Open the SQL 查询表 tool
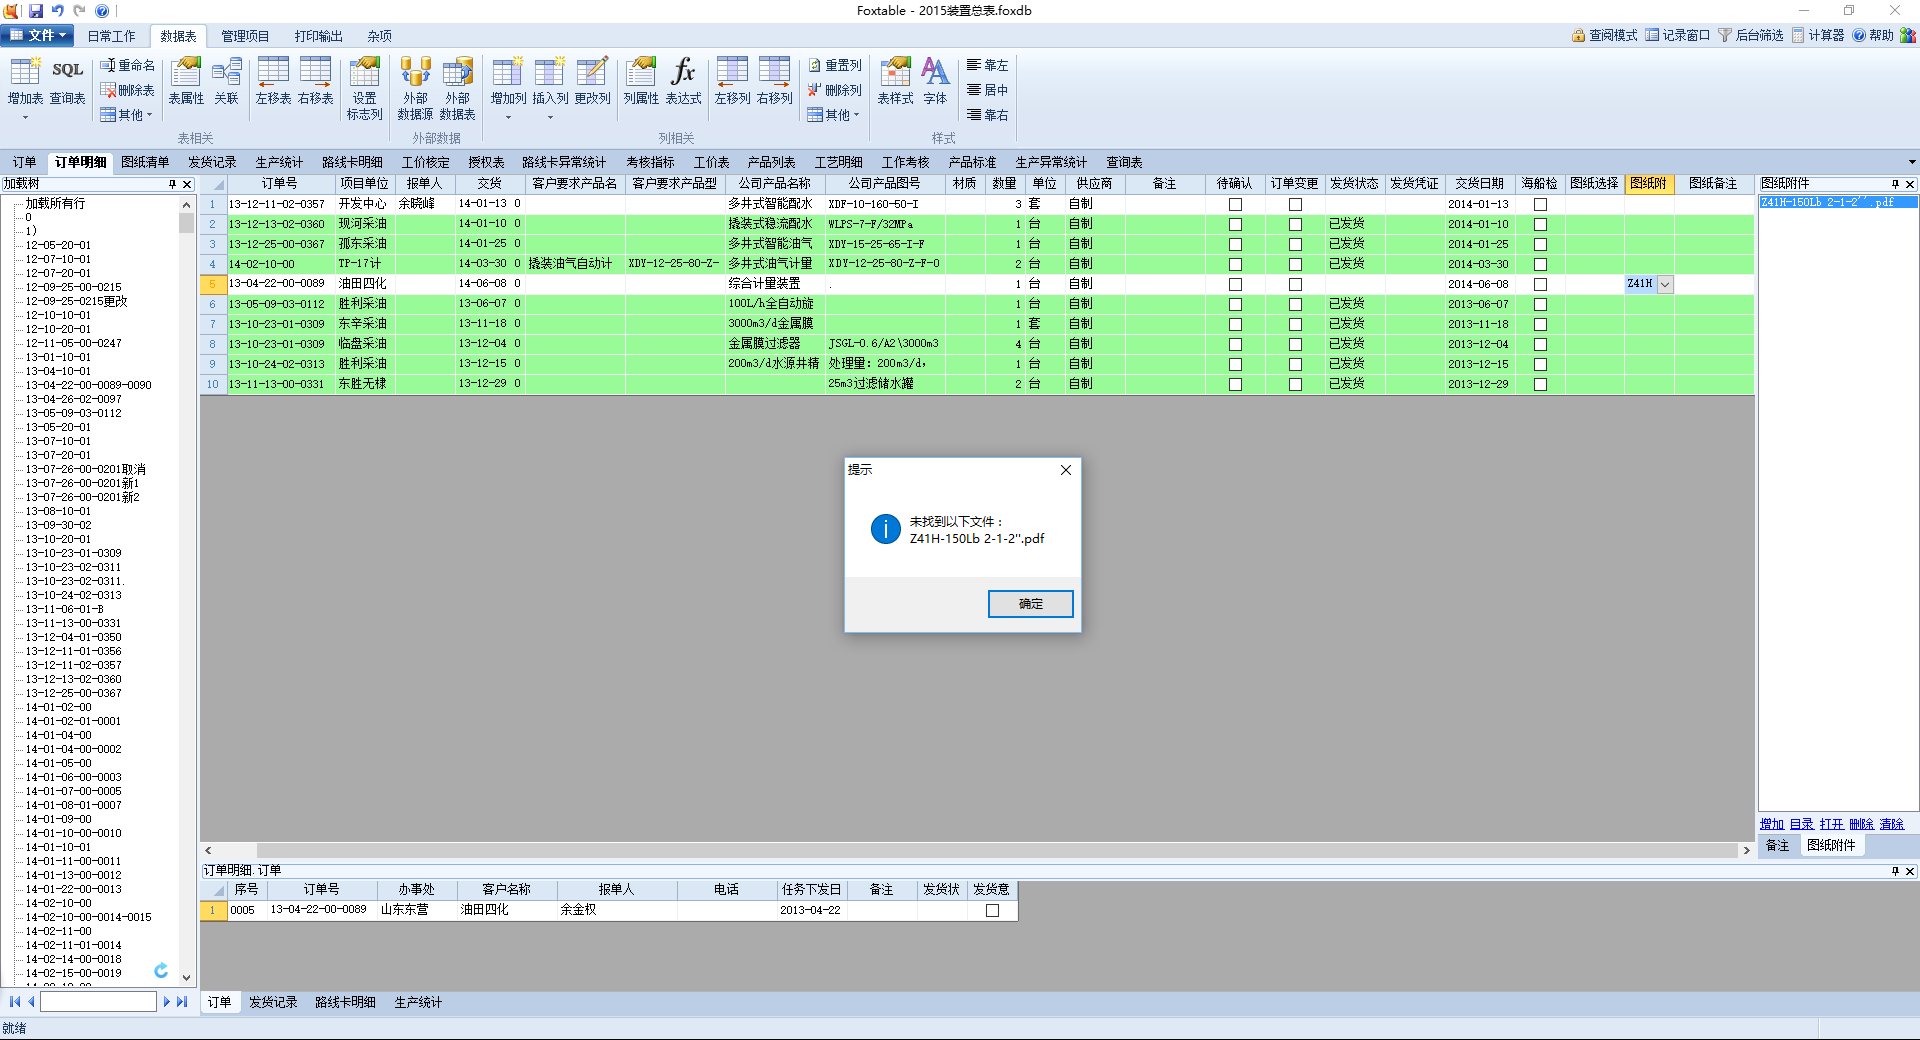Image resolution: width=1920 pixels, height=1040 pixels. (x=67, y=81)
